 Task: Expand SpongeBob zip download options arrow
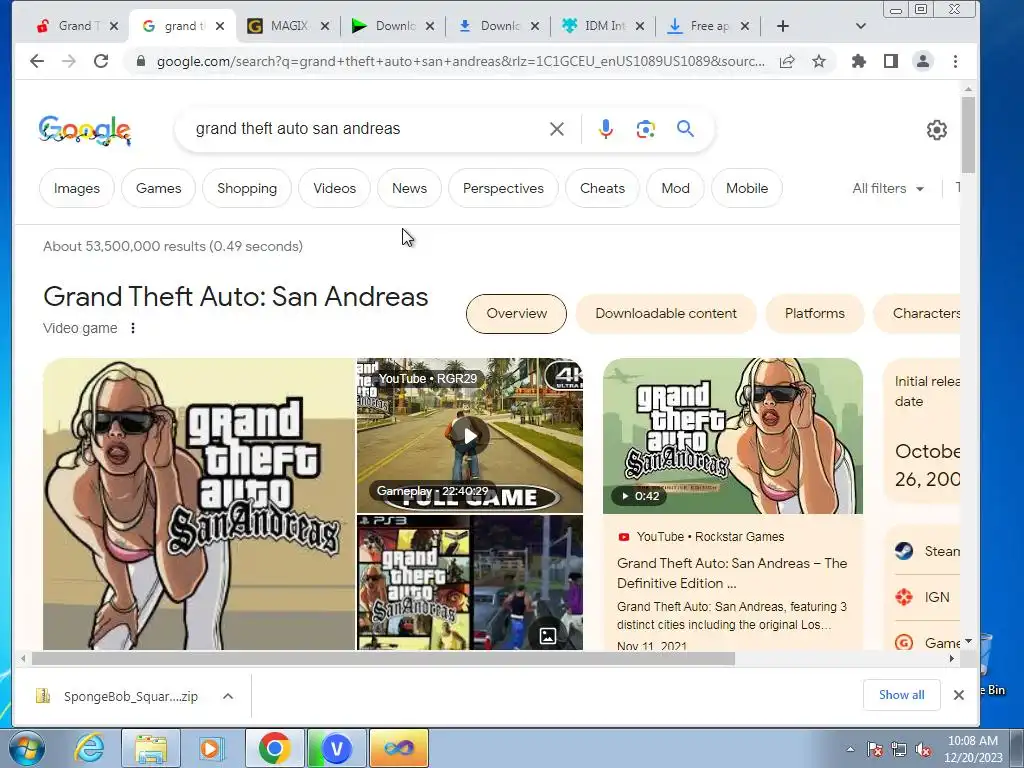228,696
